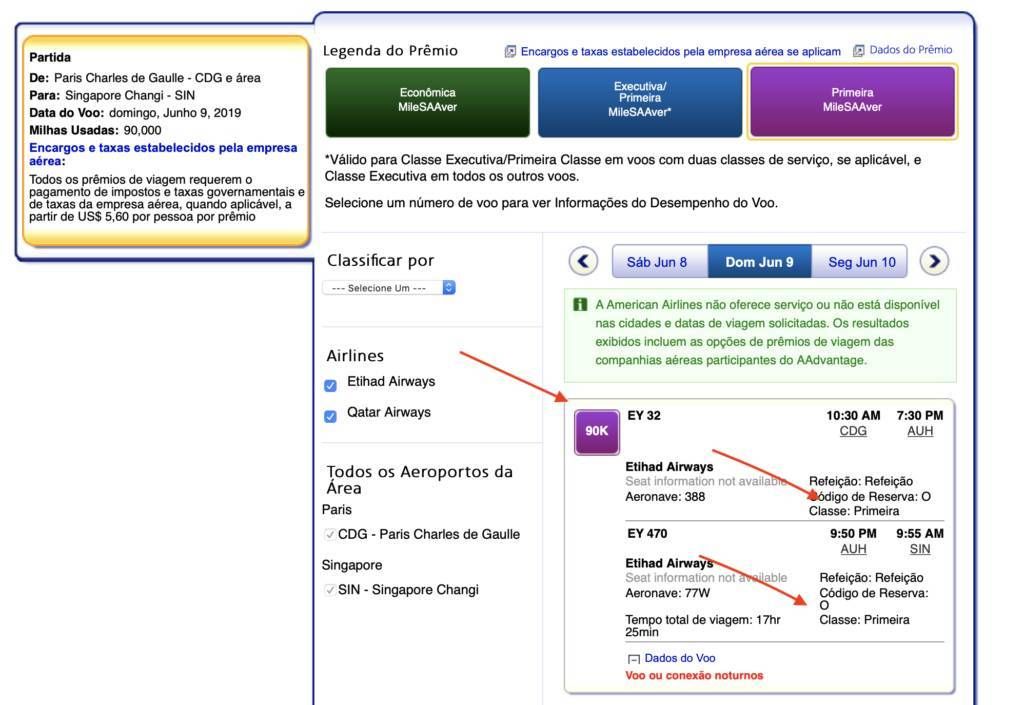Click flight number EY 32
The width and height of the screenshot is (1024, 705).
tap(644, 416)
